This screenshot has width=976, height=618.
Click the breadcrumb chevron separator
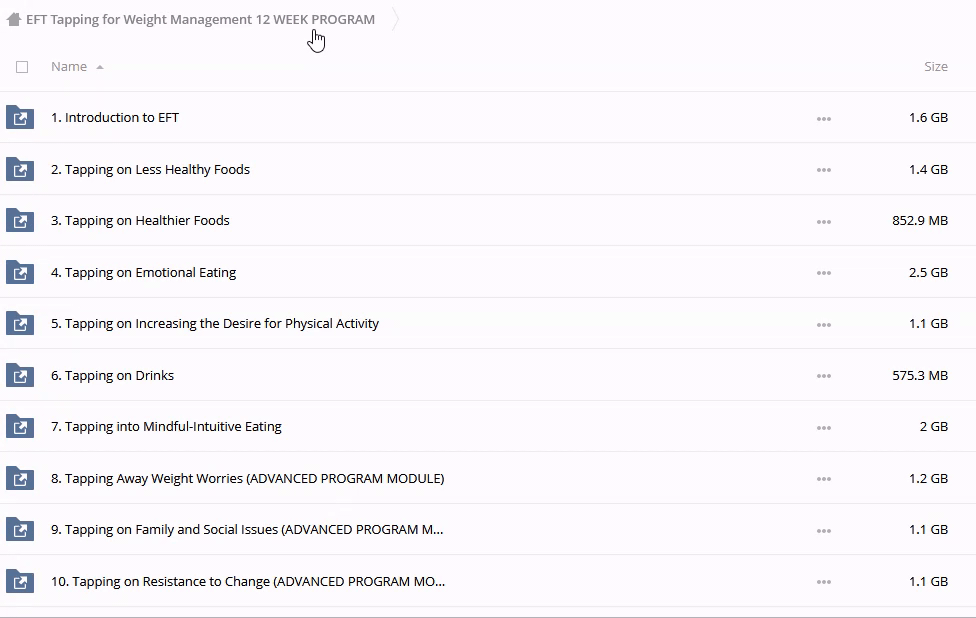[x=396, y=19]
